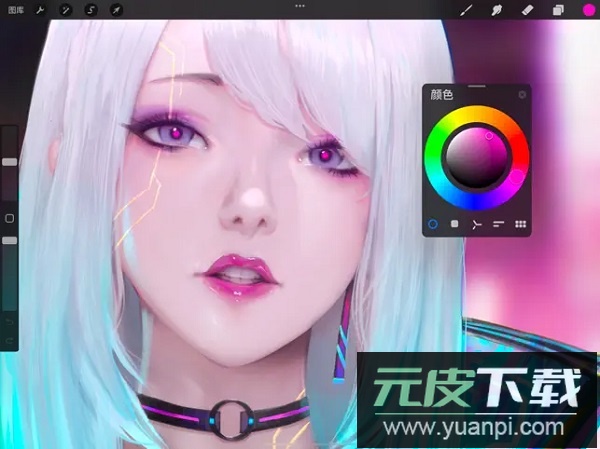Screen dimensions: 600x449
Task: Switch to the Classic square color tab
Action: pyautogui.click(x=454, y=224)
